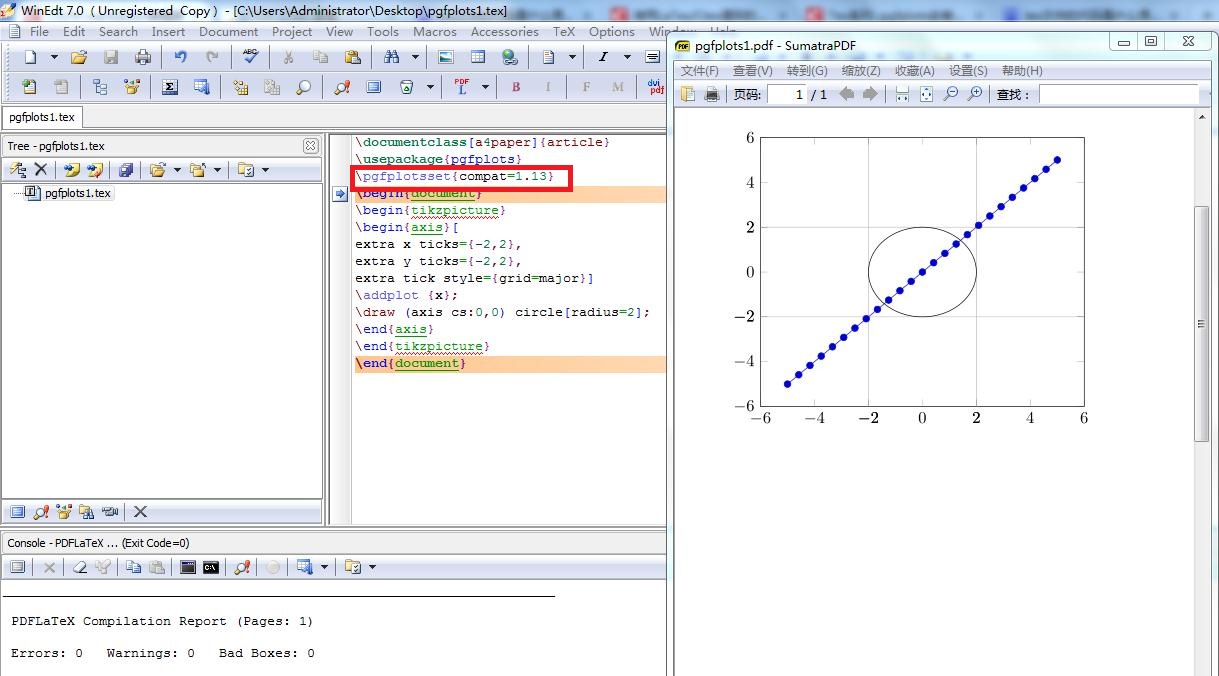Click the Paste clipboard icon
The image size is (1219, 676).
click(x=351, y=57)
